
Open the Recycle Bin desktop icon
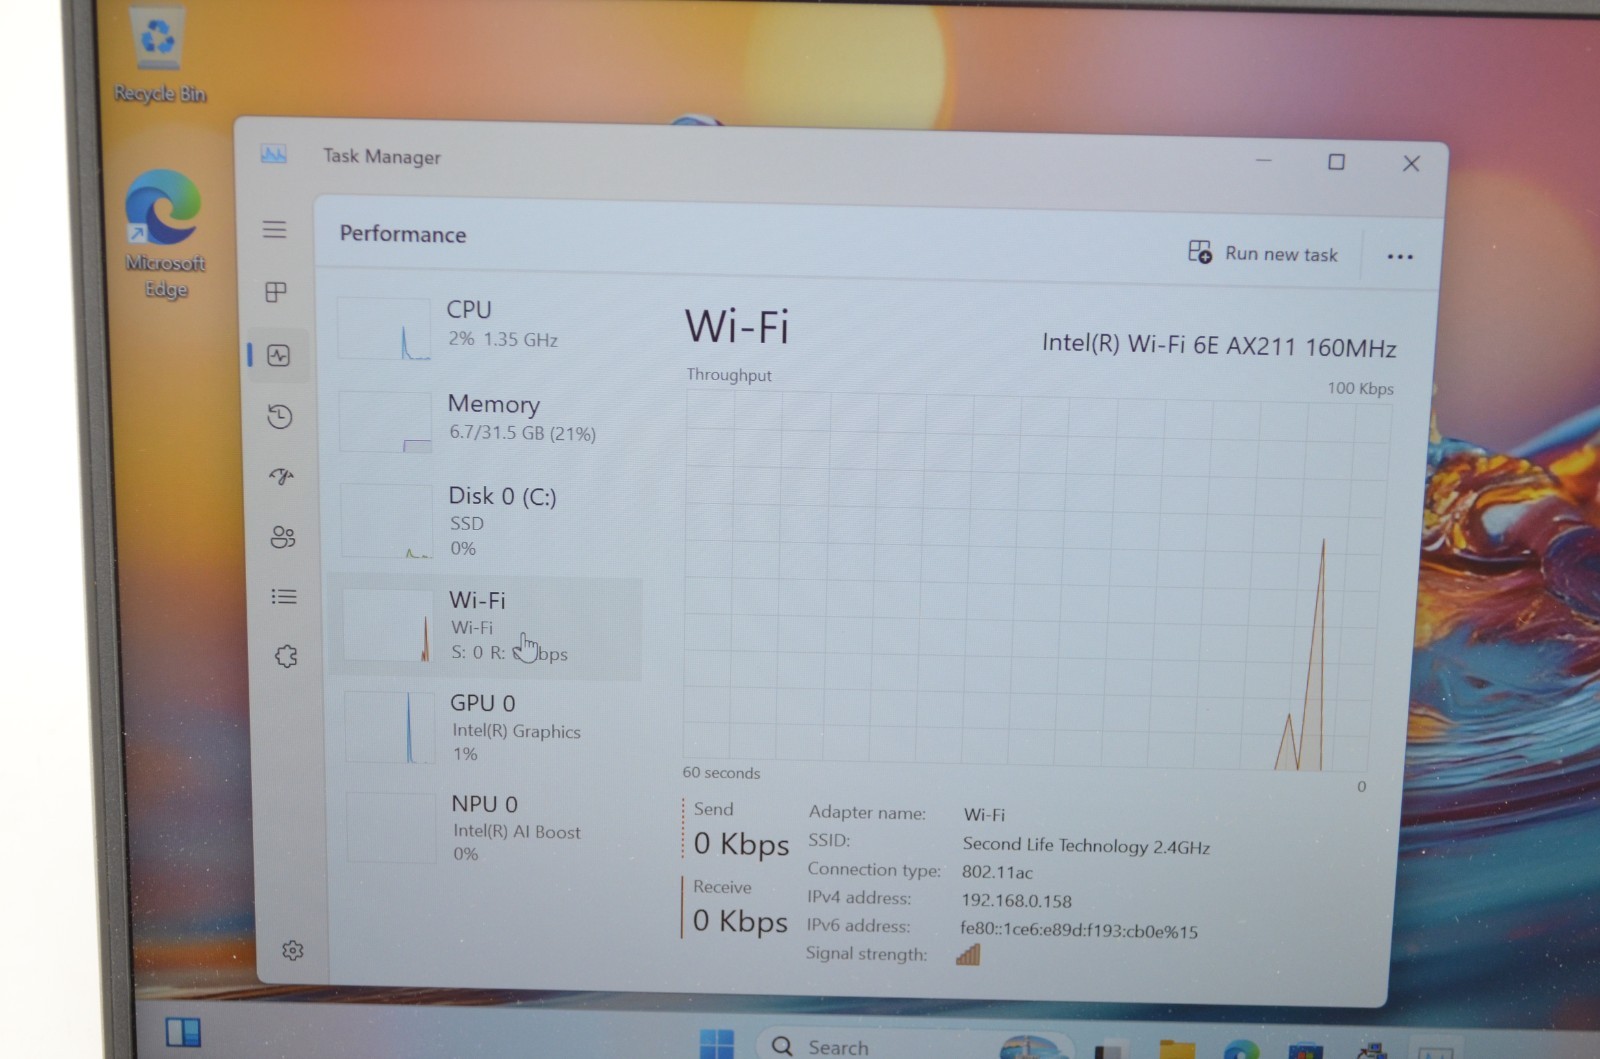tap(158, 56)
